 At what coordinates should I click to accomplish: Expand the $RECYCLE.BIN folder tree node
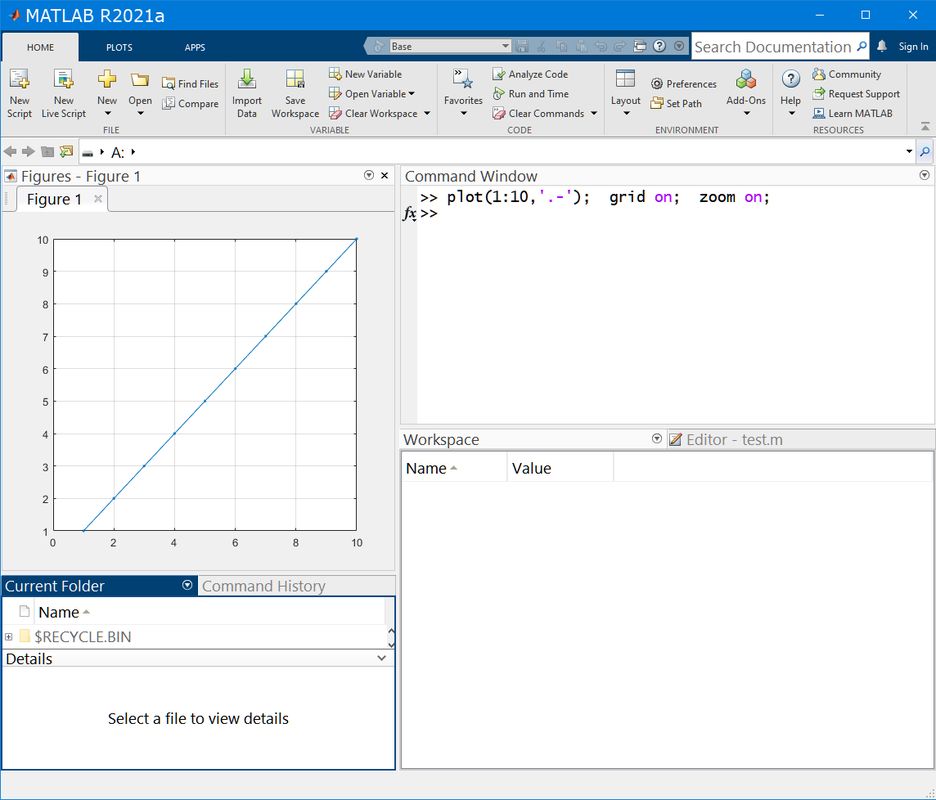9,637
